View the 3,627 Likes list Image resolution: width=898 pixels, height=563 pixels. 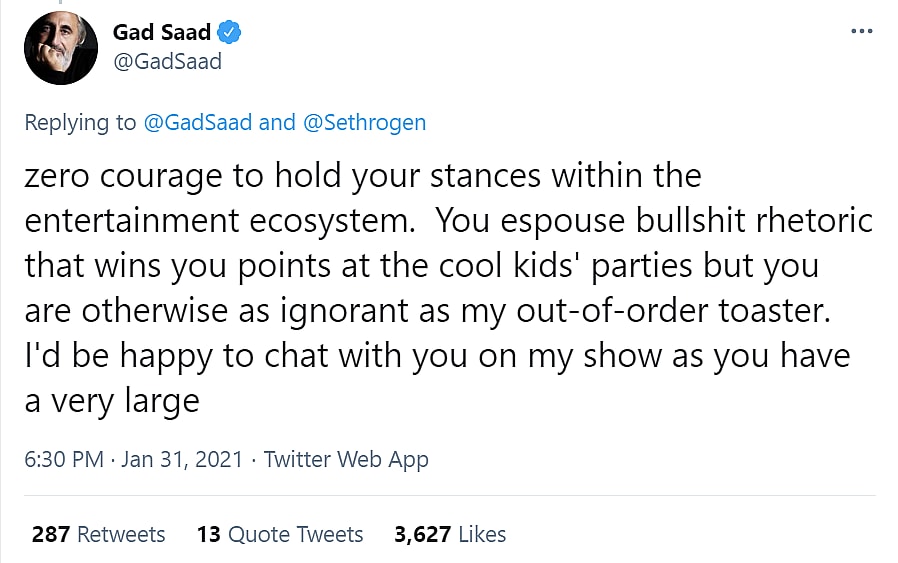[x=450, y=534]
